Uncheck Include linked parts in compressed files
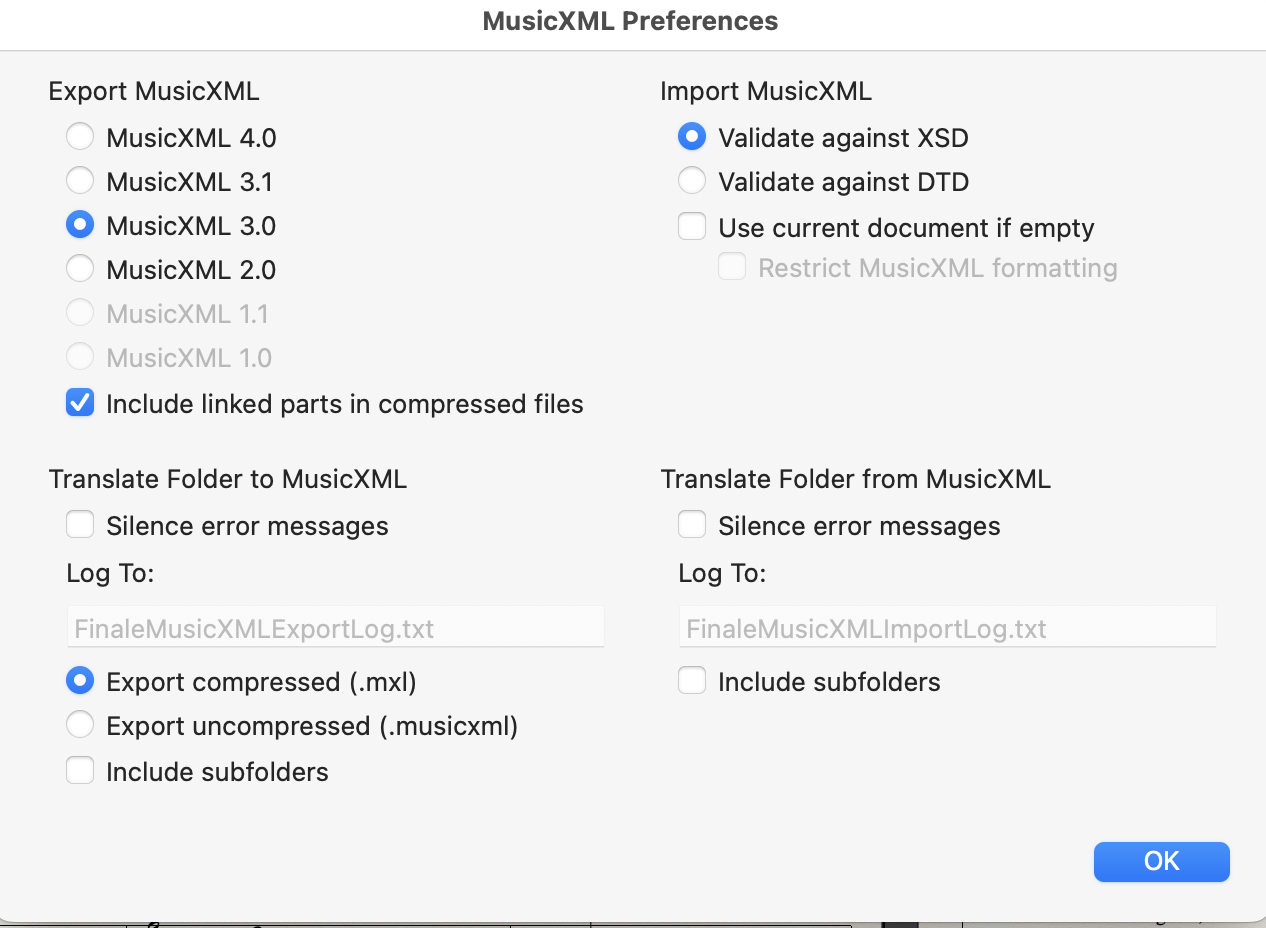Viewport: 1266px width, 928px height. click(x=80, y=404)
